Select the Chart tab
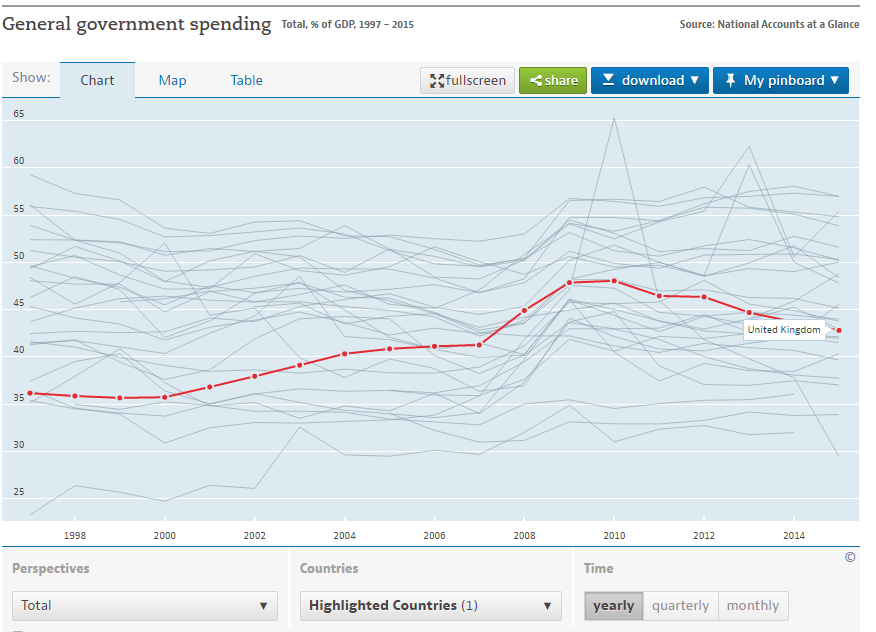Screen dimensions: 876x632 [x=97, y=80]
